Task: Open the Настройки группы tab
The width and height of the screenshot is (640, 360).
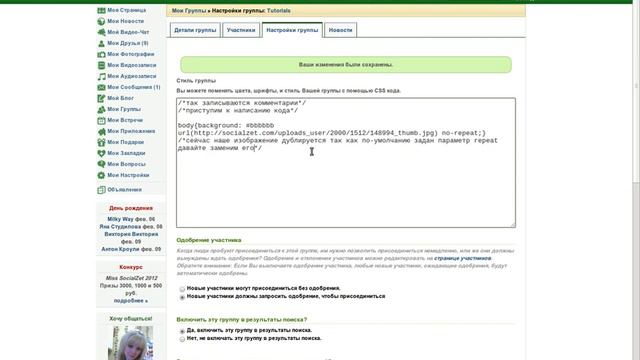Action: pyautogui.click(x=292, y=30)
